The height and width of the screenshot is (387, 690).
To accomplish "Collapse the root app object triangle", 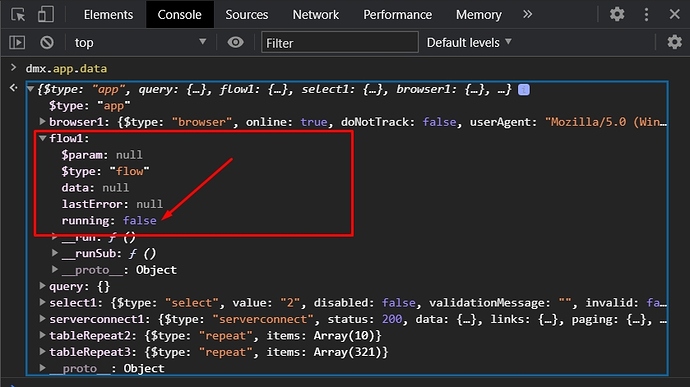I will click(30, 89).
